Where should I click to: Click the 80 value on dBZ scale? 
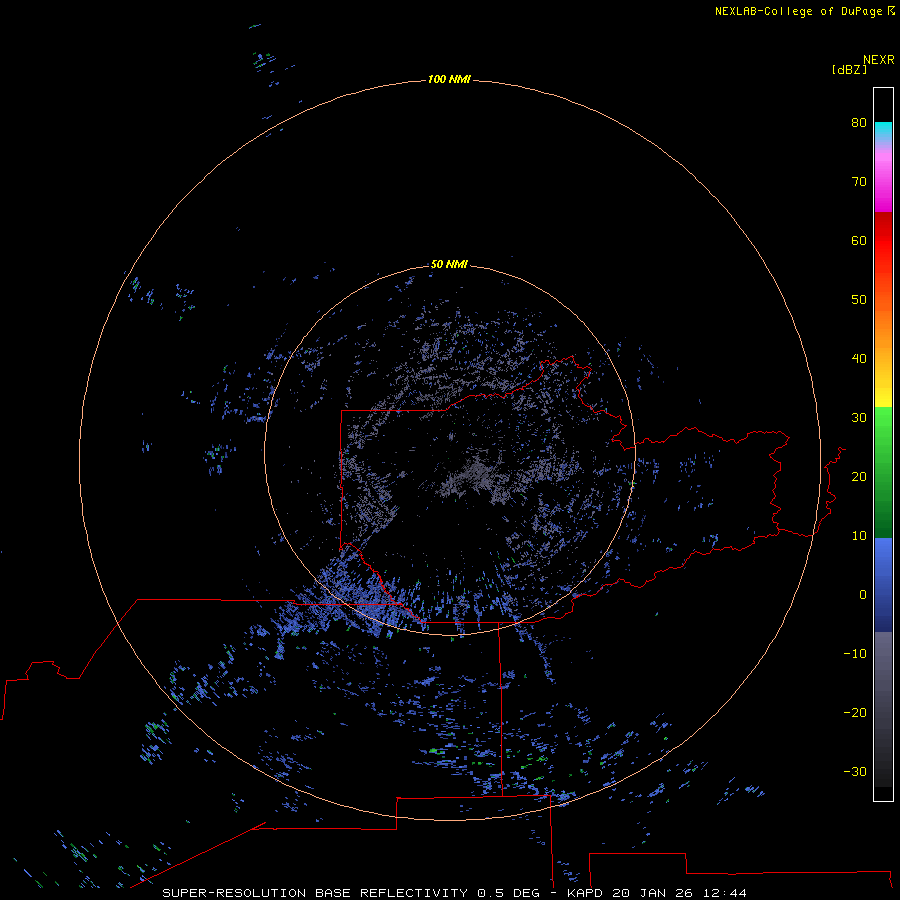pos(859,122)
